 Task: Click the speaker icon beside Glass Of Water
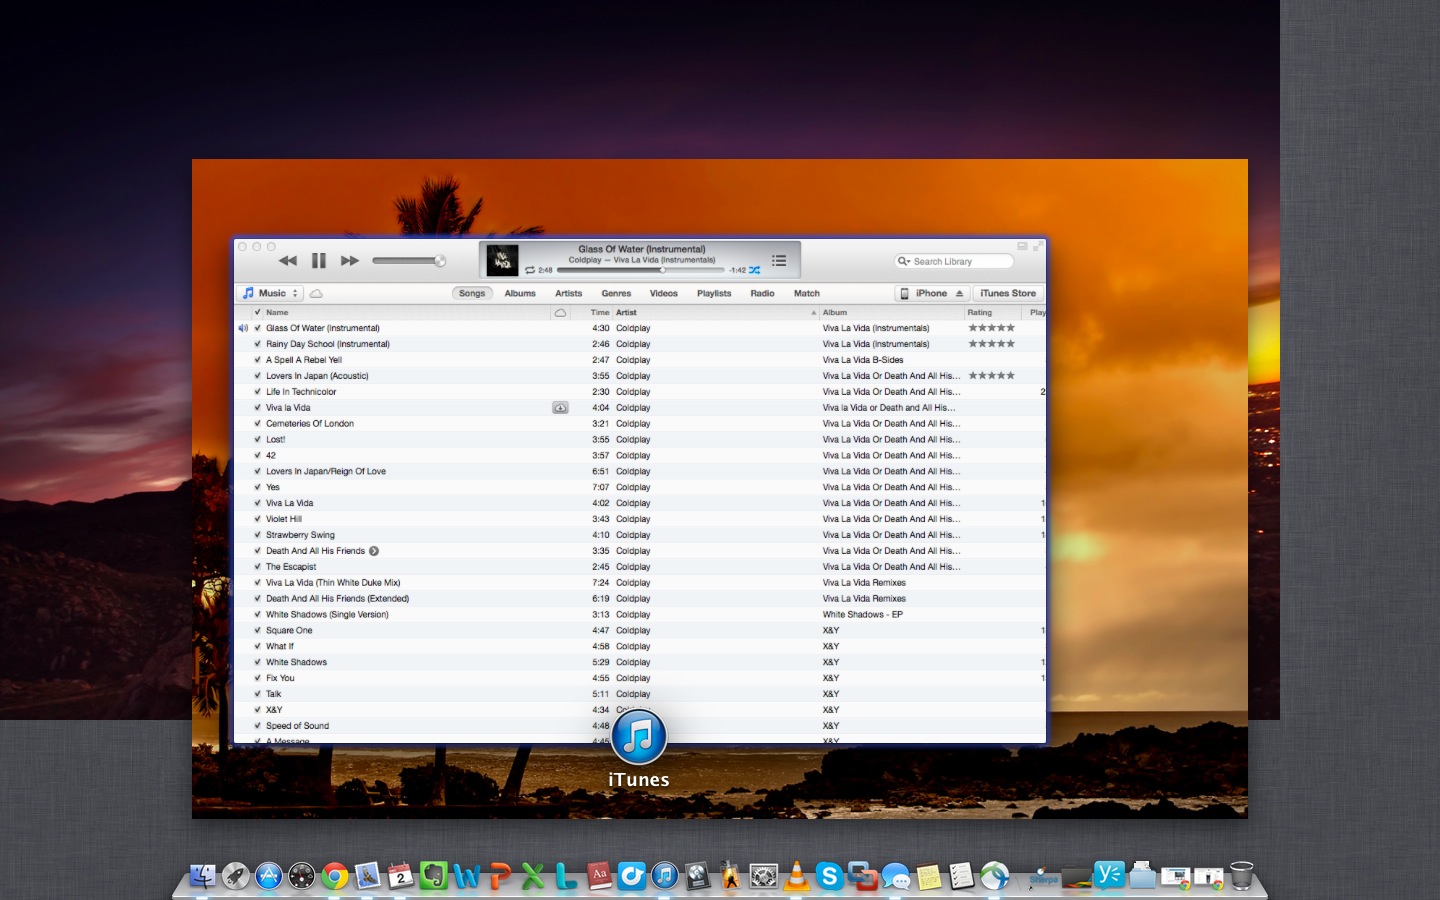[243, 328]
